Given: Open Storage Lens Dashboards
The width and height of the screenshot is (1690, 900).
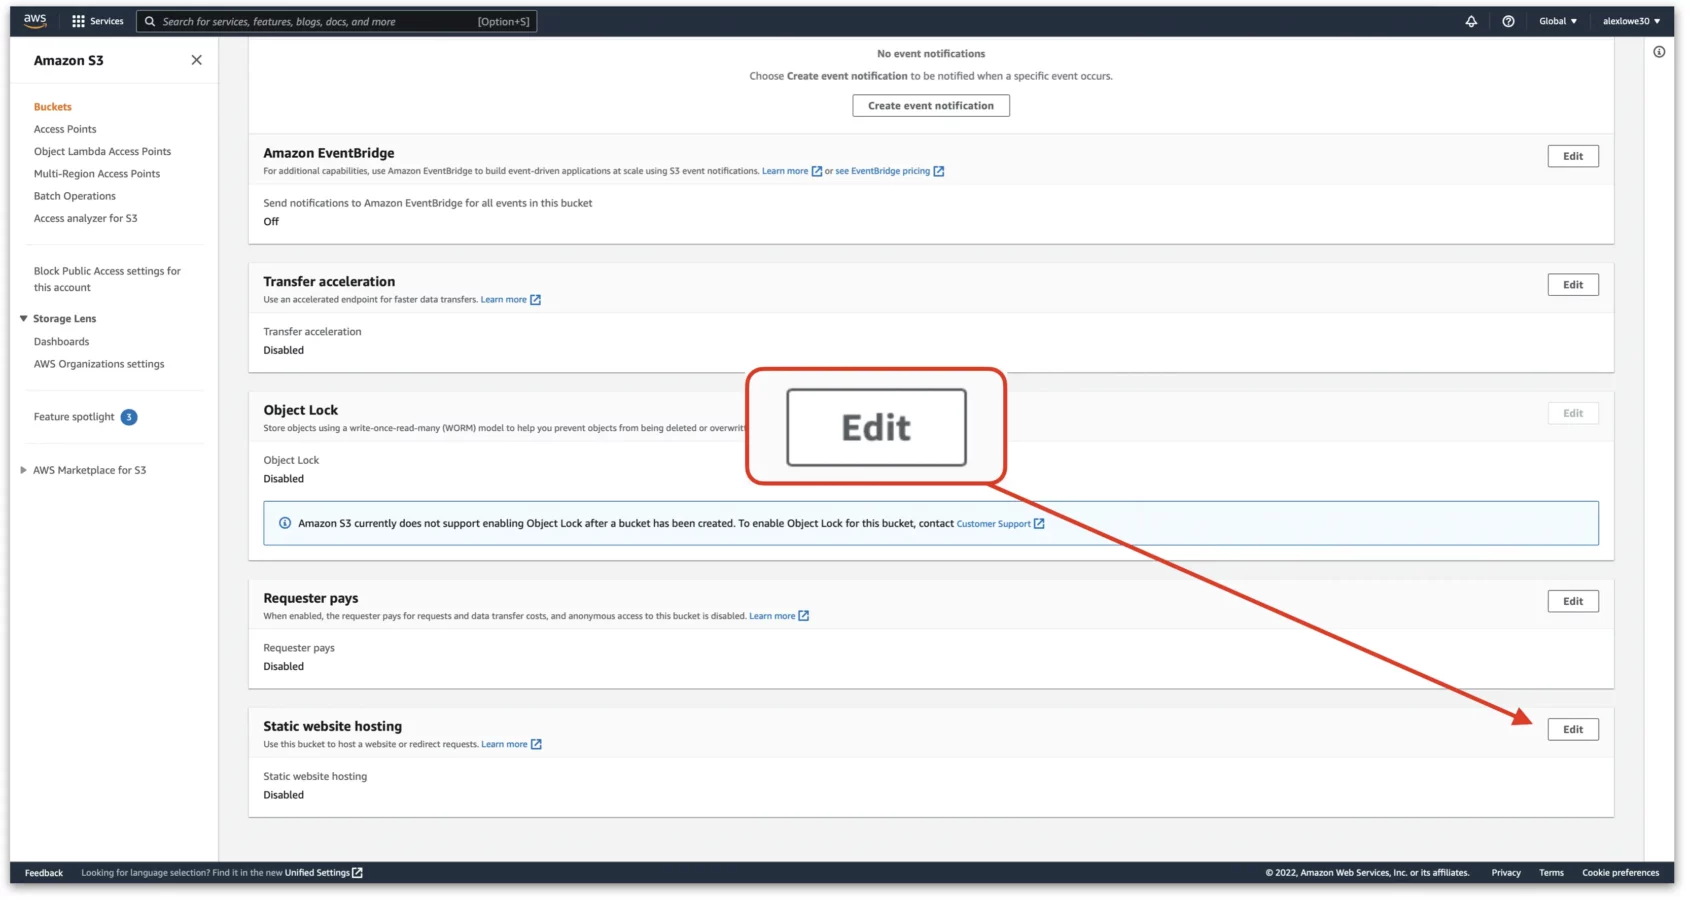Looking at the screenshot, I should [61, 342].
